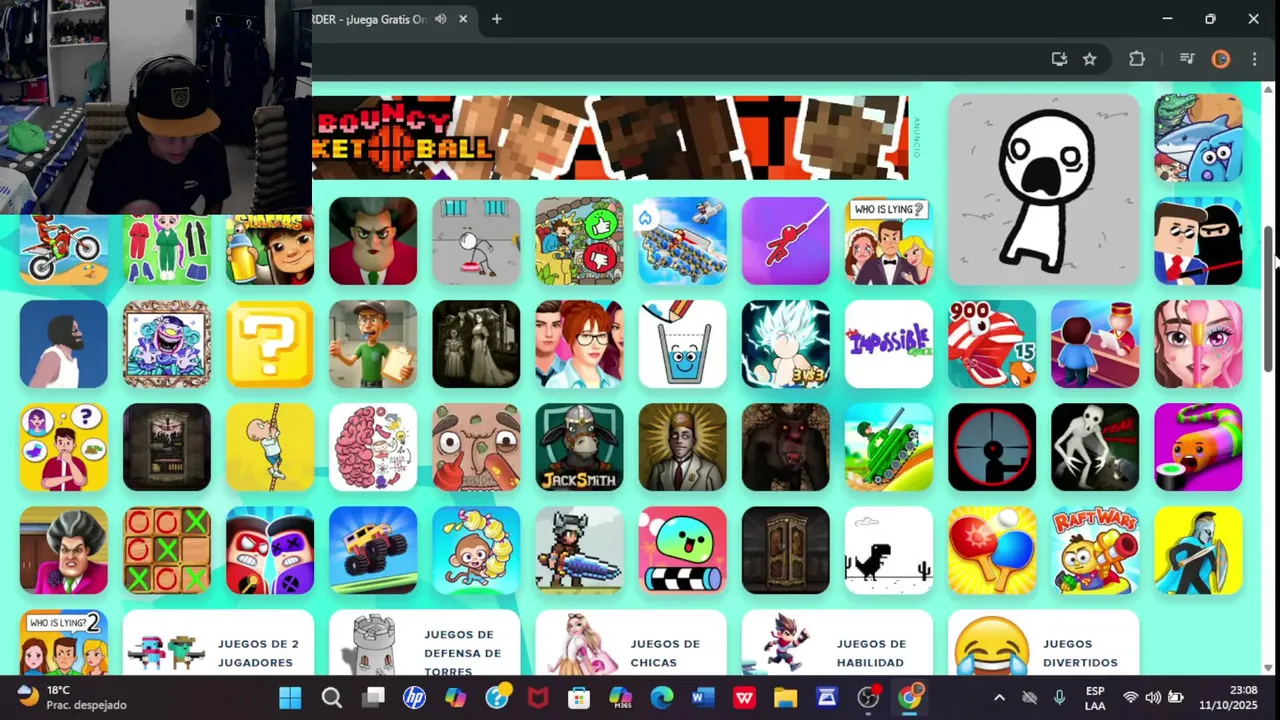Show hidden system tray icons
This screenshot has width=1280, height=720.
(x=999, y=697)
